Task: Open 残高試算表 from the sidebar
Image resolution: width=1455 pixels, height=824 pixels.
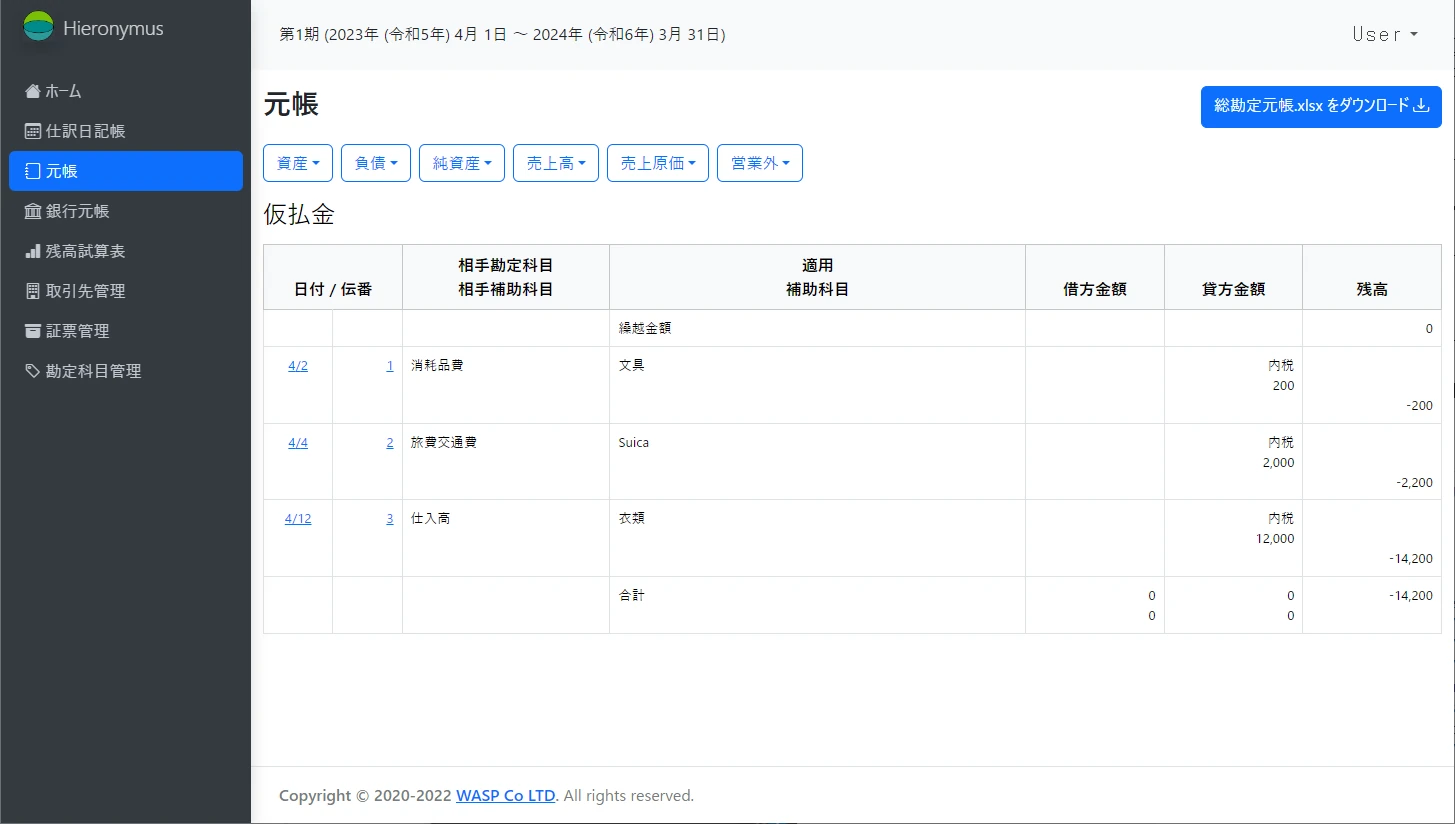Action: [126, 251]
